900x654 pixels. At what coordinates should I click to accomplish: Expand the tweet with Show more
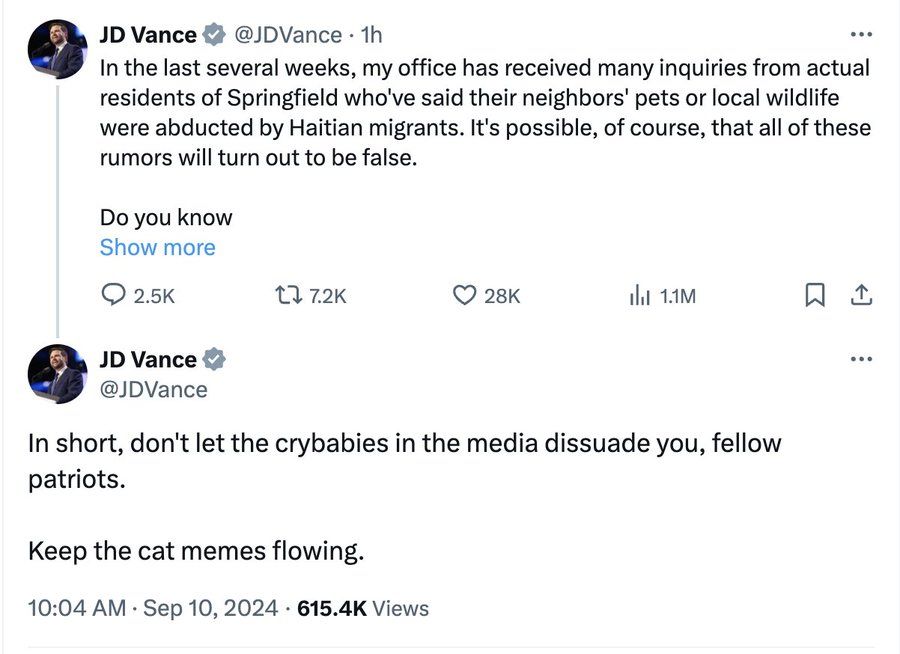pyautogui.click(x=157, y=247)
